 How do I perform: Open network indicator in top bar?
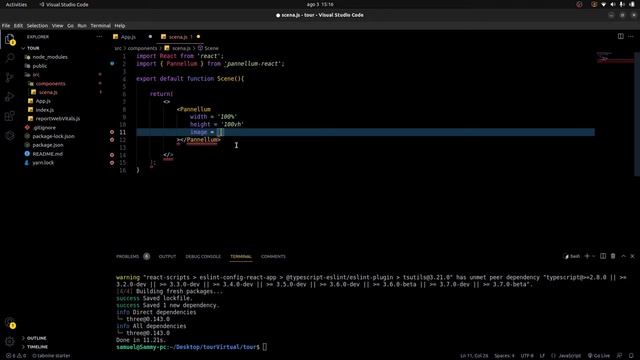click(x=603, y=4)
